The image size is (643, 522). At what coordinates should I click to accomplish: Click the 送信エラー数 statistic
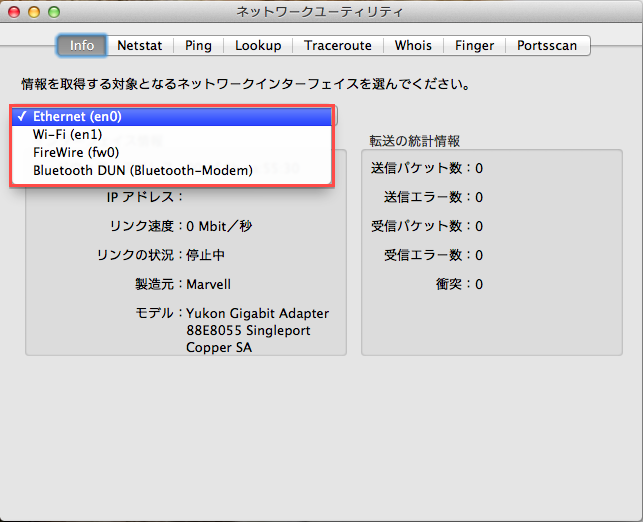point(433,197)
